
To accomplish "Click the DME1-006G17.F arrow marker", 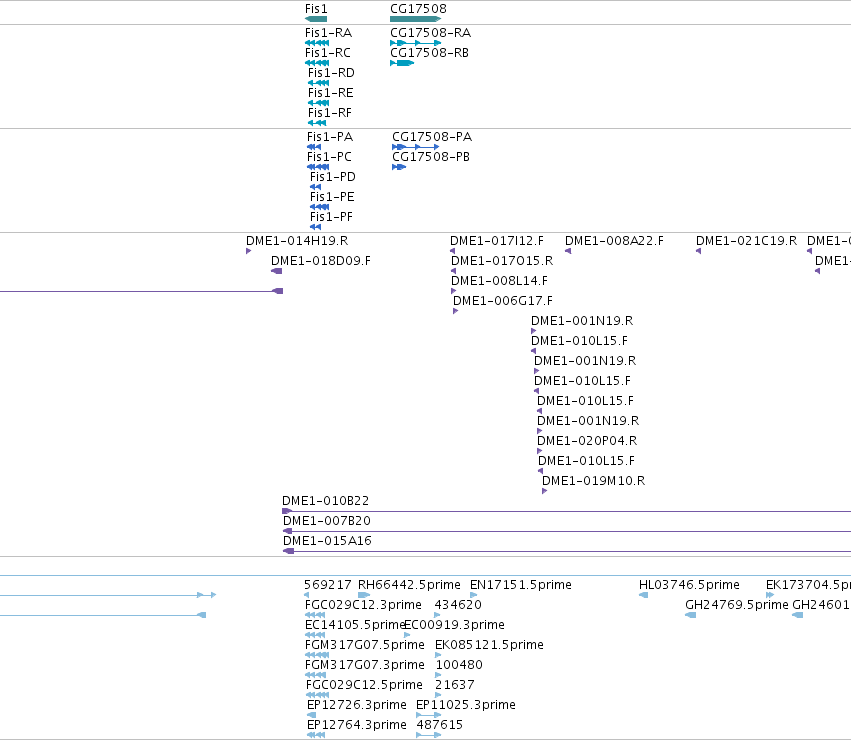I will pyautogui.click(x=455, y=312).
